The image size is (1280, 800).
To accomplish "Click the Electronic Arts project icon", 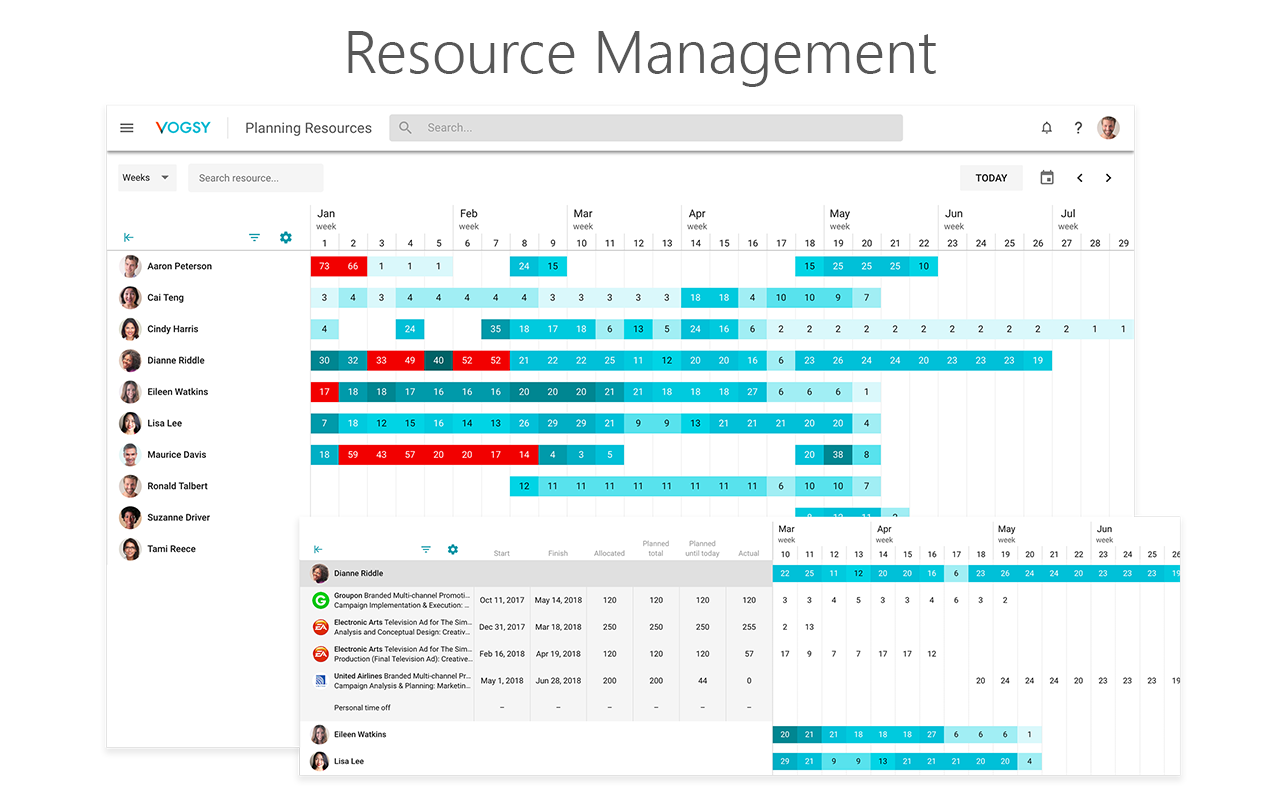I will pyautogui.click(x=318, y=627).
